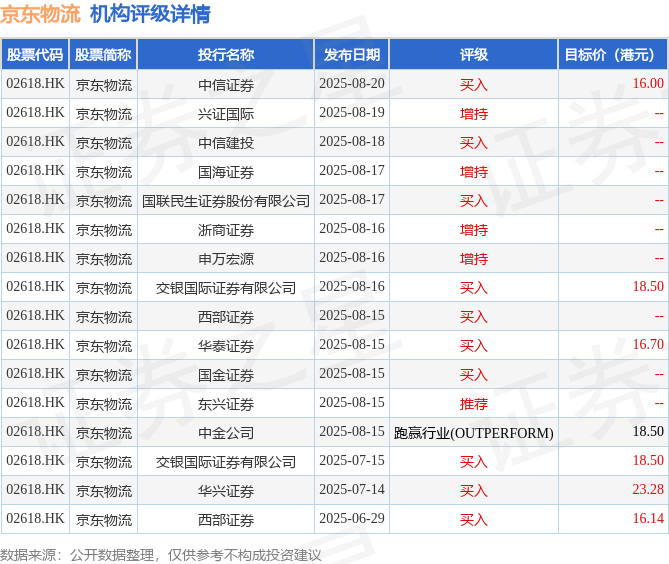Click the 增持 rating of 兴证国际

[474, 114]
